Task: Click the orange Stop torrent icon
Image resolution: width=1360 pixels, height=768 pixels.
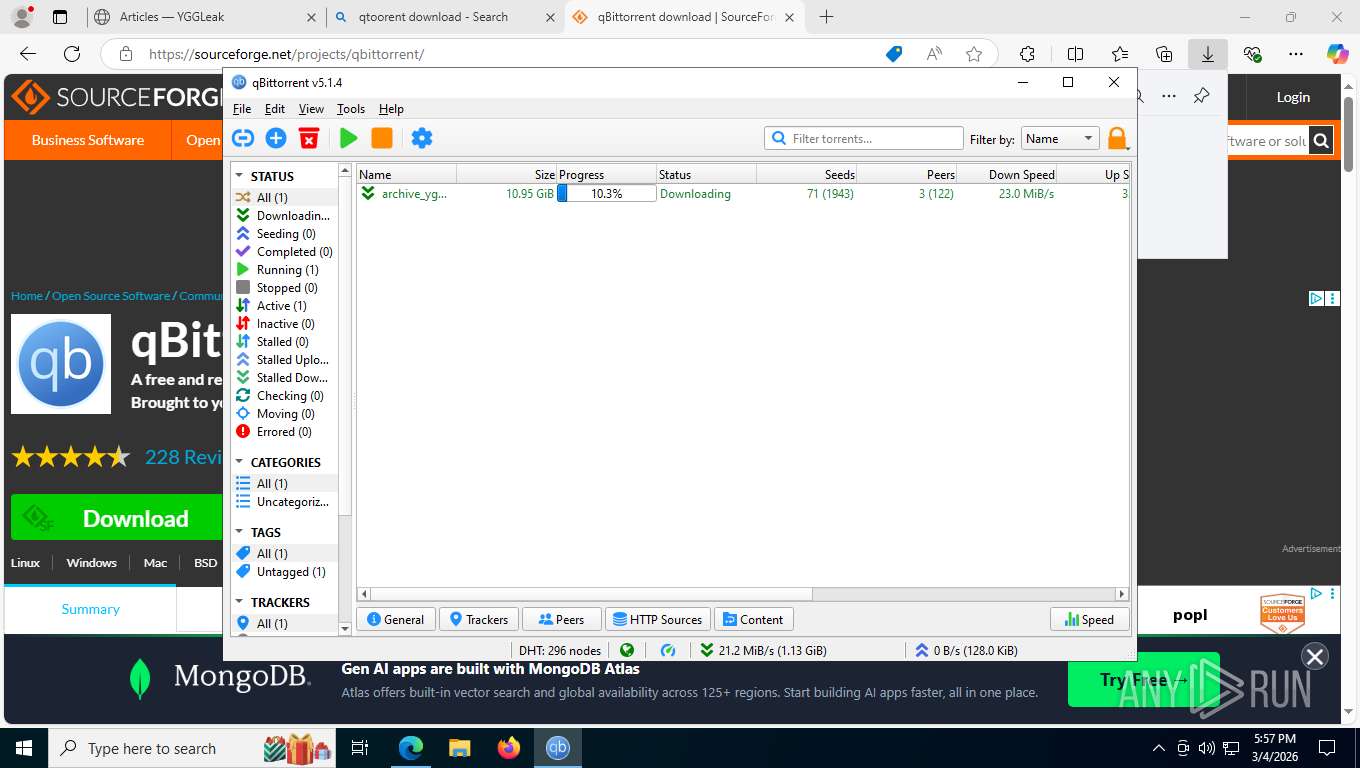Action: click(382, 138)
